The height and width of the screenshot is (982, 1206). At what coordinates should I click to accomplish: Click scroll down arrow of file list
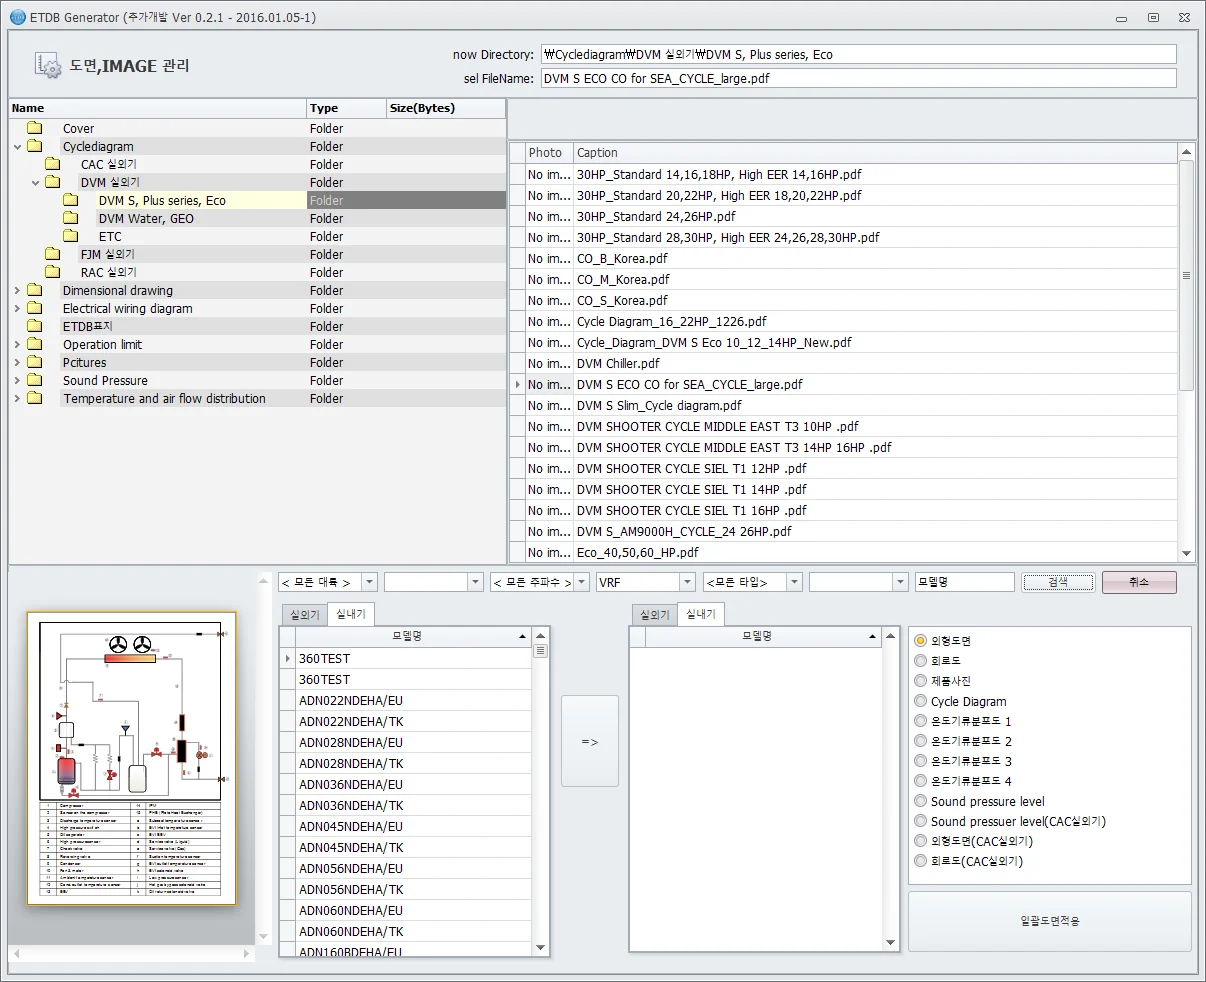tap(1187, 553)
